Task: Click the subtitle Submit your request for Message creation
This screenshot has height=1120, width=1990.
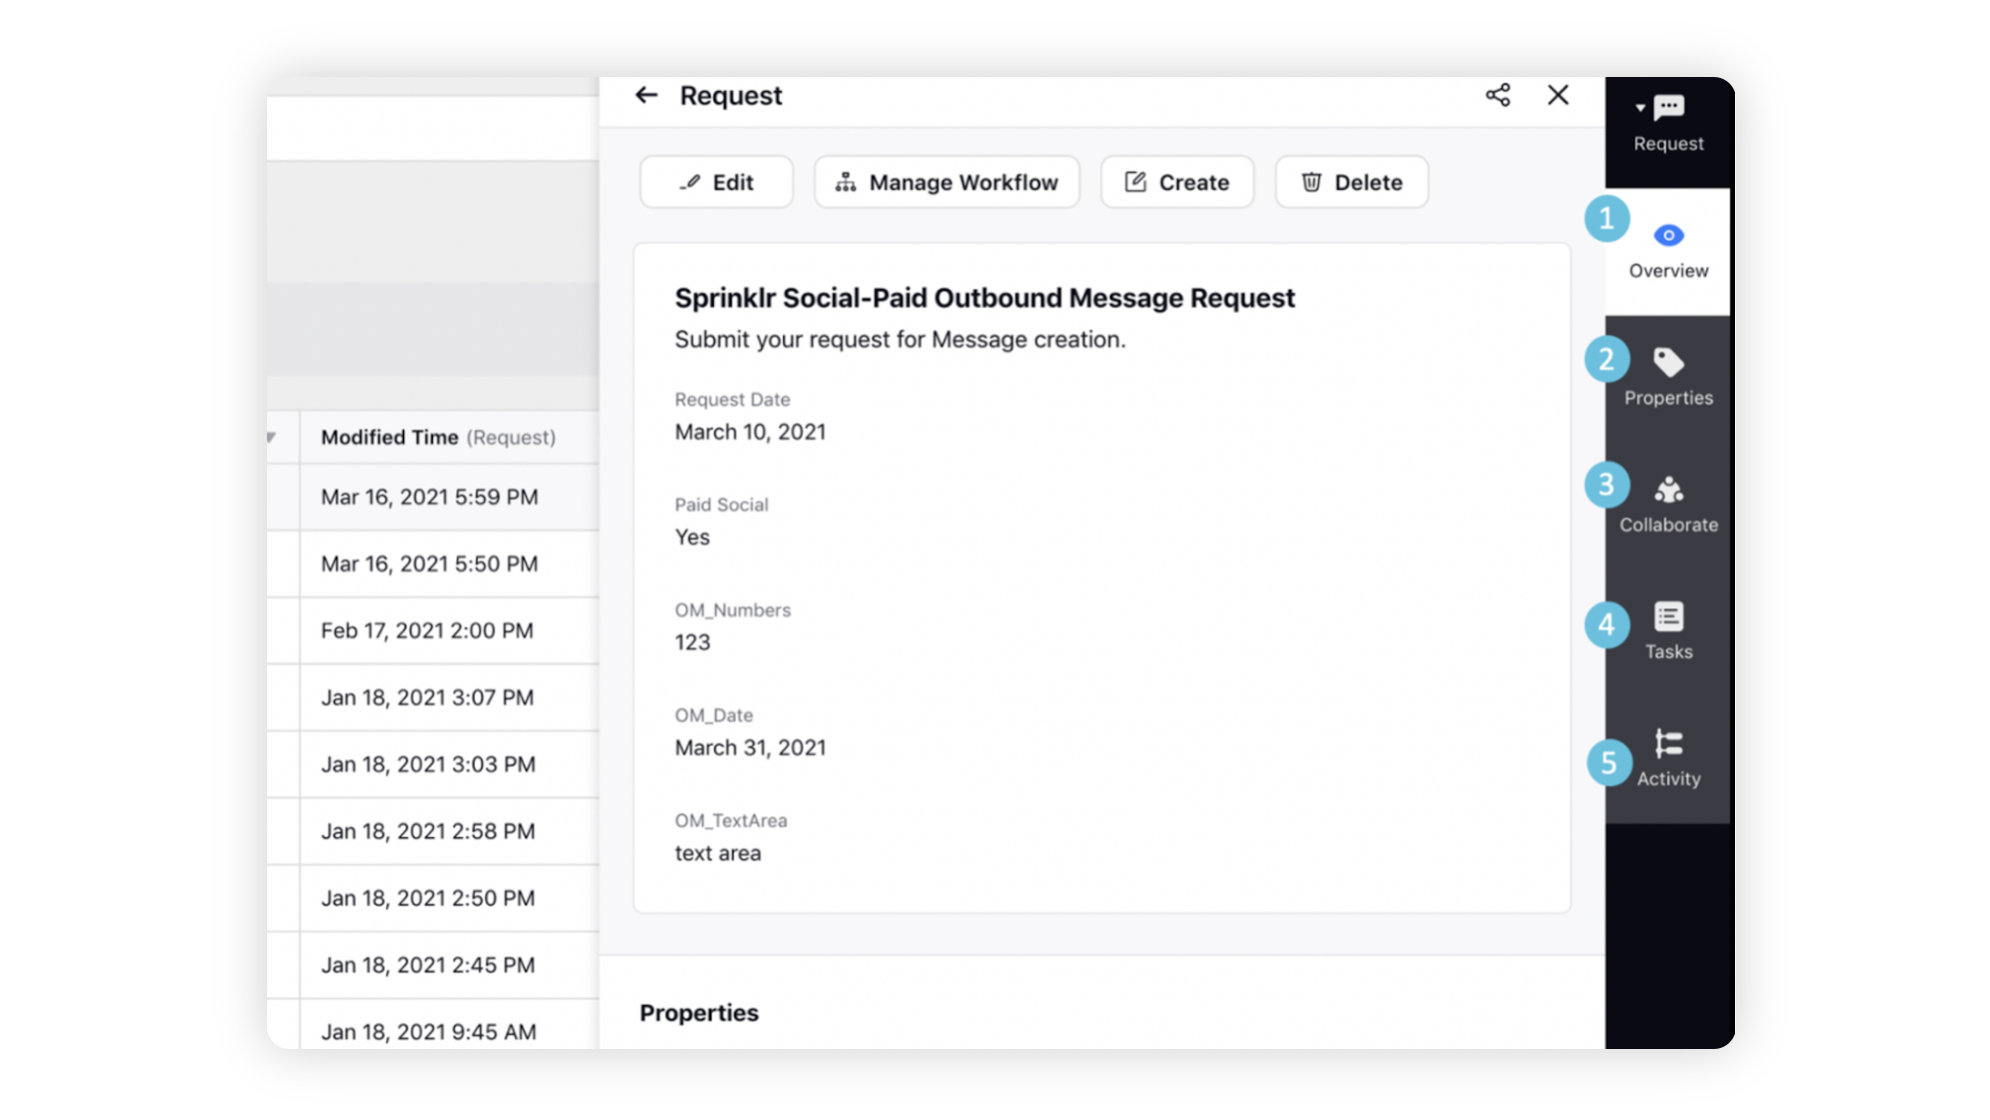Action: 900,340
